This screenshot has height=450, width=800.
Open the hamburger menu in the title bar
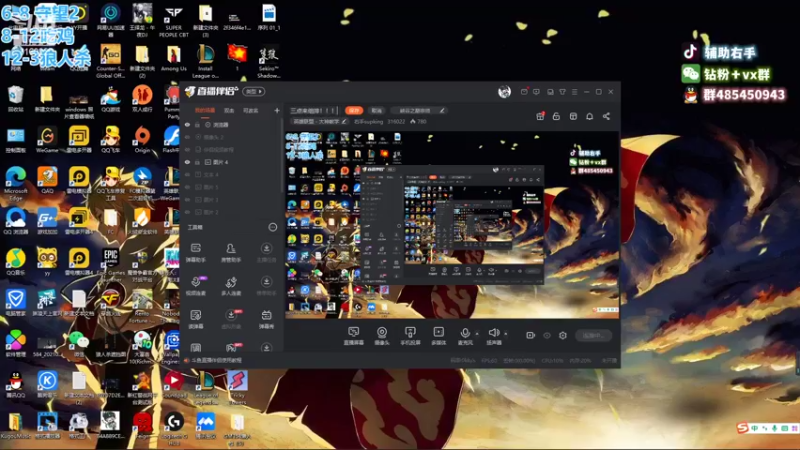coord(574,92)
